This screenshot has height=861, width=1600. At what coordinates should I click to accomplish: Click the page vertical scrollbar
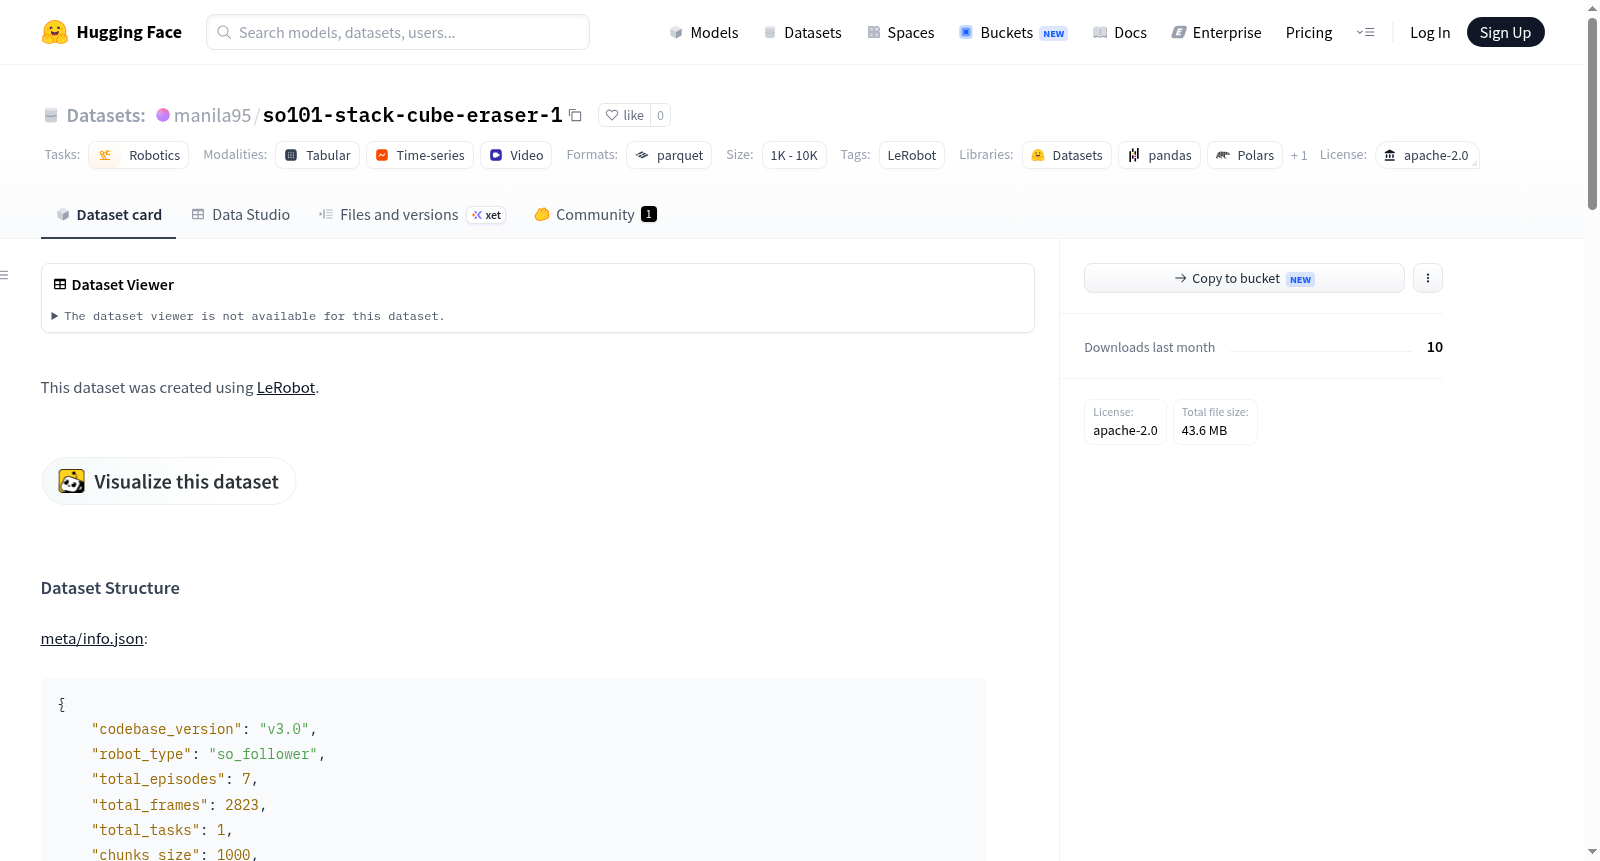click(x=1592, y=113)
